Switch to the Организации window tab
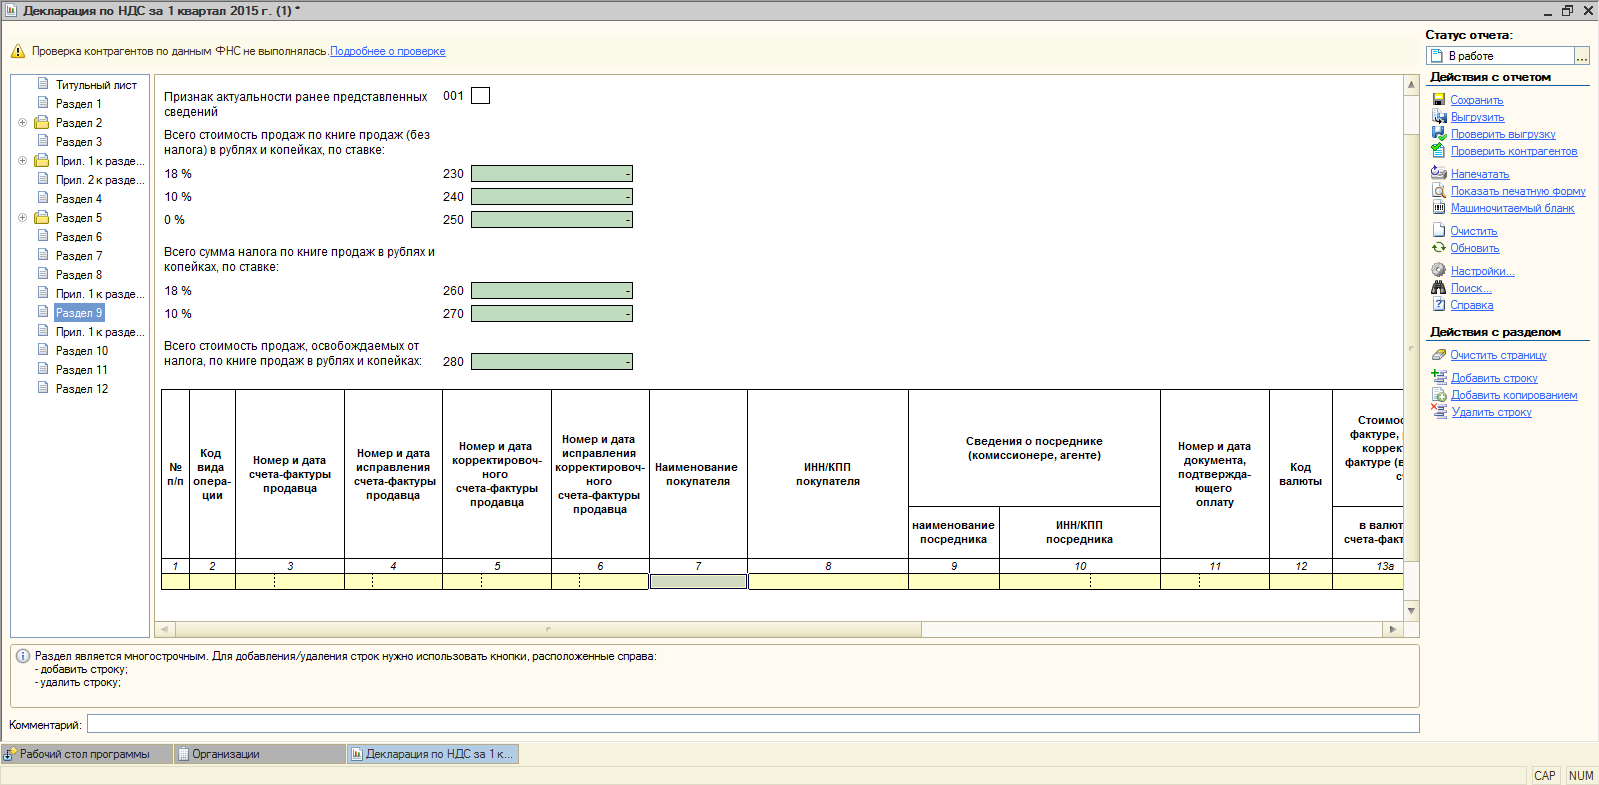Image resolution: width=1599 pixels, height=785 pixels. point(226,754)
